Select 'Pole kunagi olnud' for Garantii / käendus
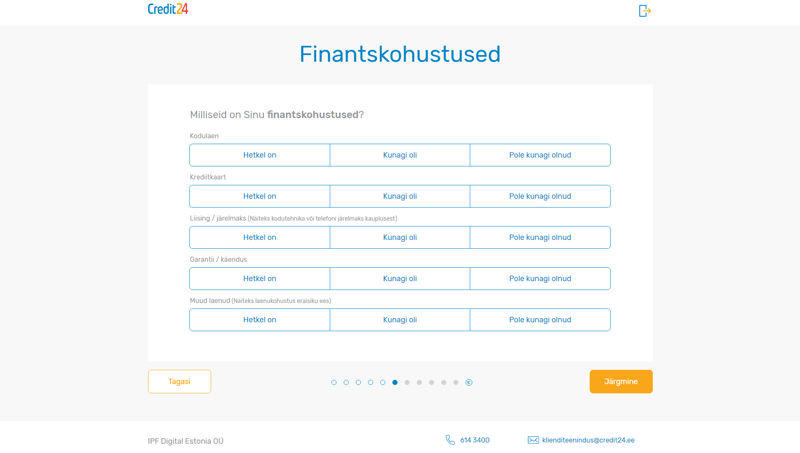This screenshot has height=453, width=800. pyautogui.click(x=540, y=279)
